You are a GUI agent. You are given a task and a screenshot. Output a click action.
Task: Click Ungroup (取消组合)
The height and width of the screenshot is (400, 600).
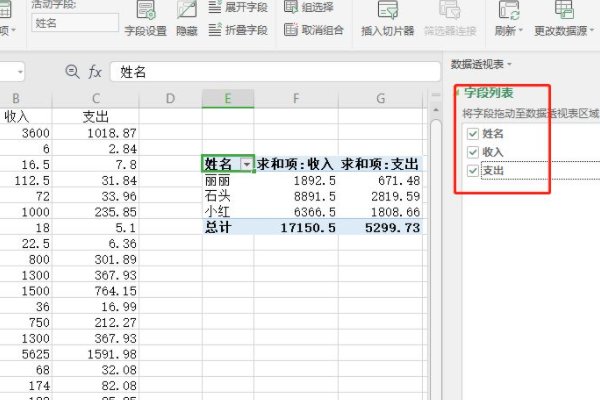(314, 29)
